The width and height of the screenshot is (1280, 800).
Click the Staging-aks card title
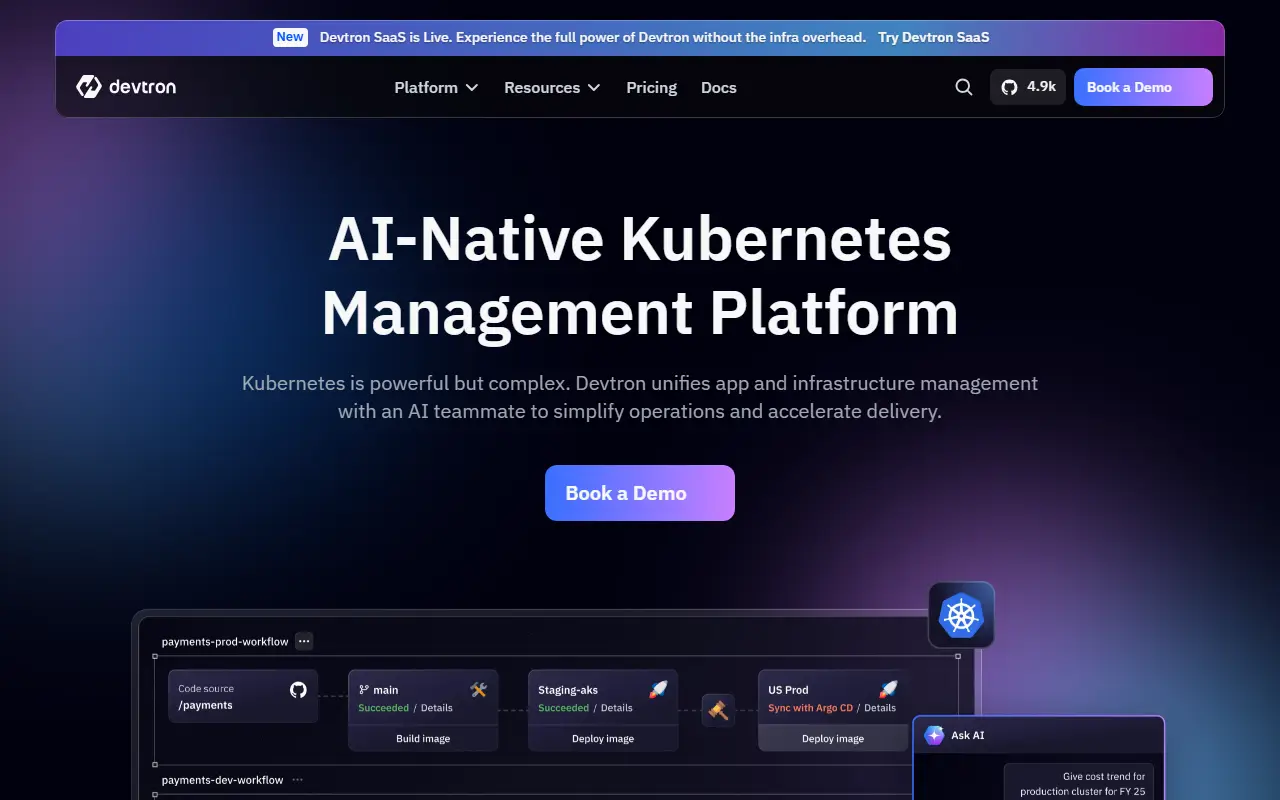click(x=568, y=690)
